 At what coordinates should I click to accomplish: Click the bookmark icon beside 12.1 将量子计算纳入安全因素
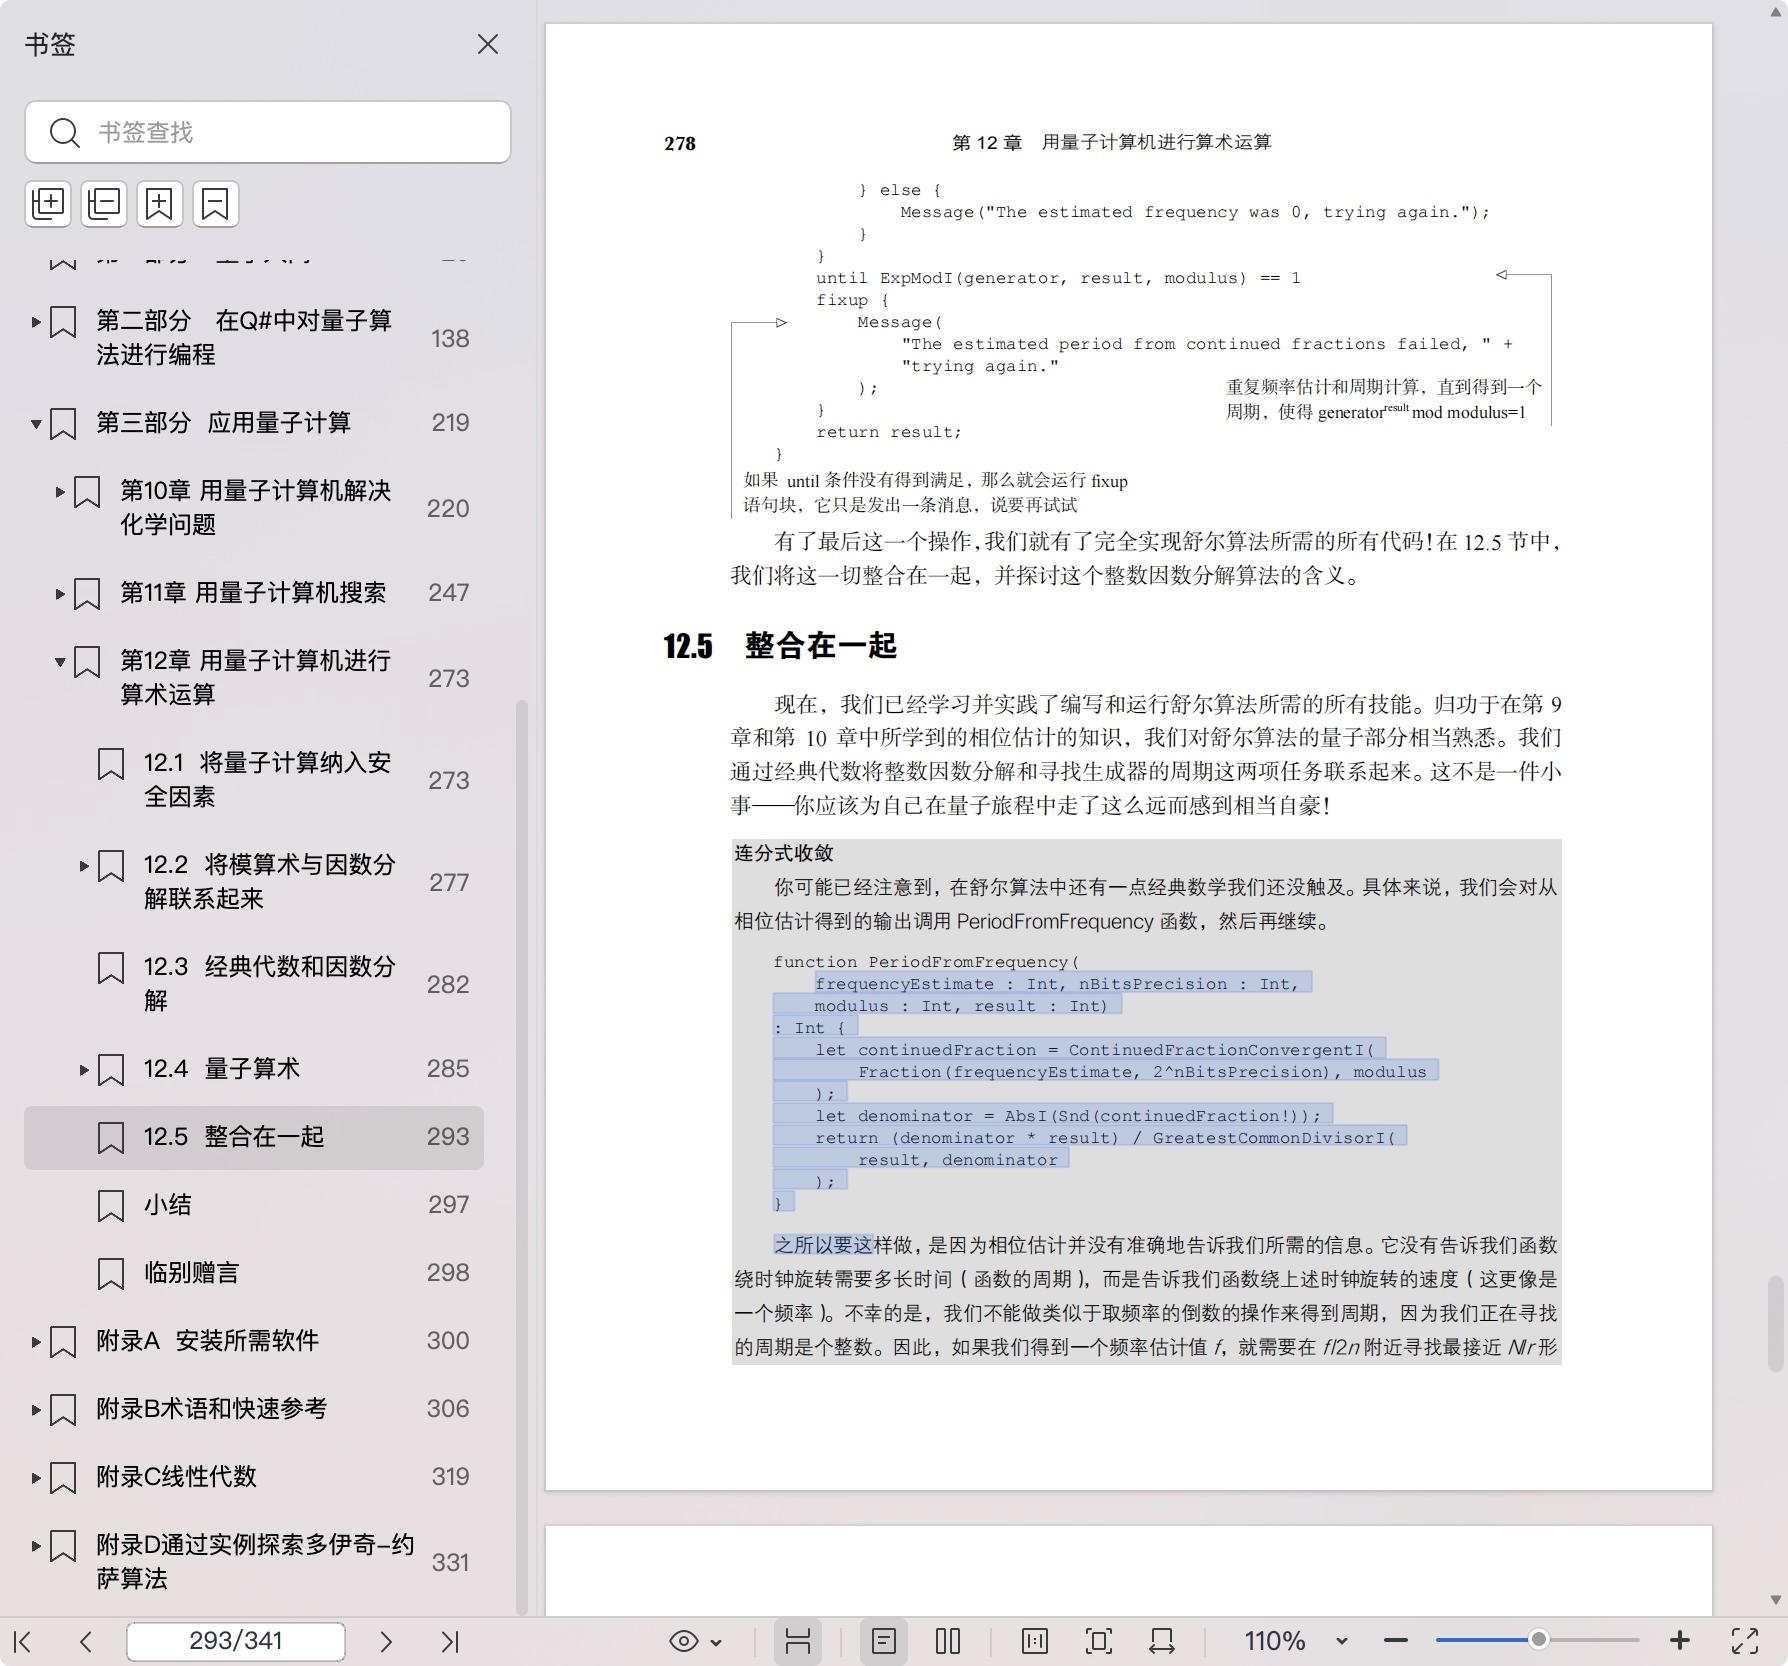[x=111, y=764]
